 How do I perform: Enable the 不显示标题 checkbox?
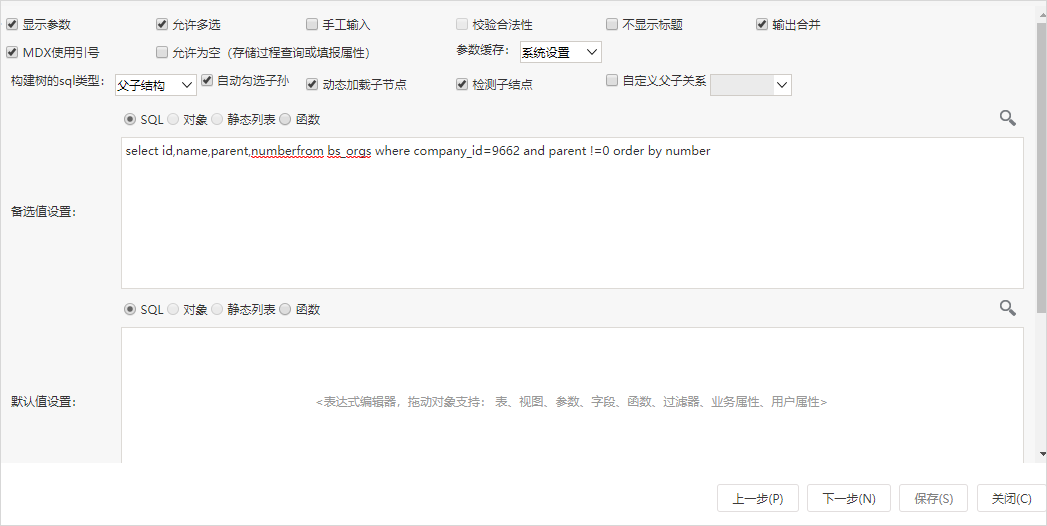[612, 25]
